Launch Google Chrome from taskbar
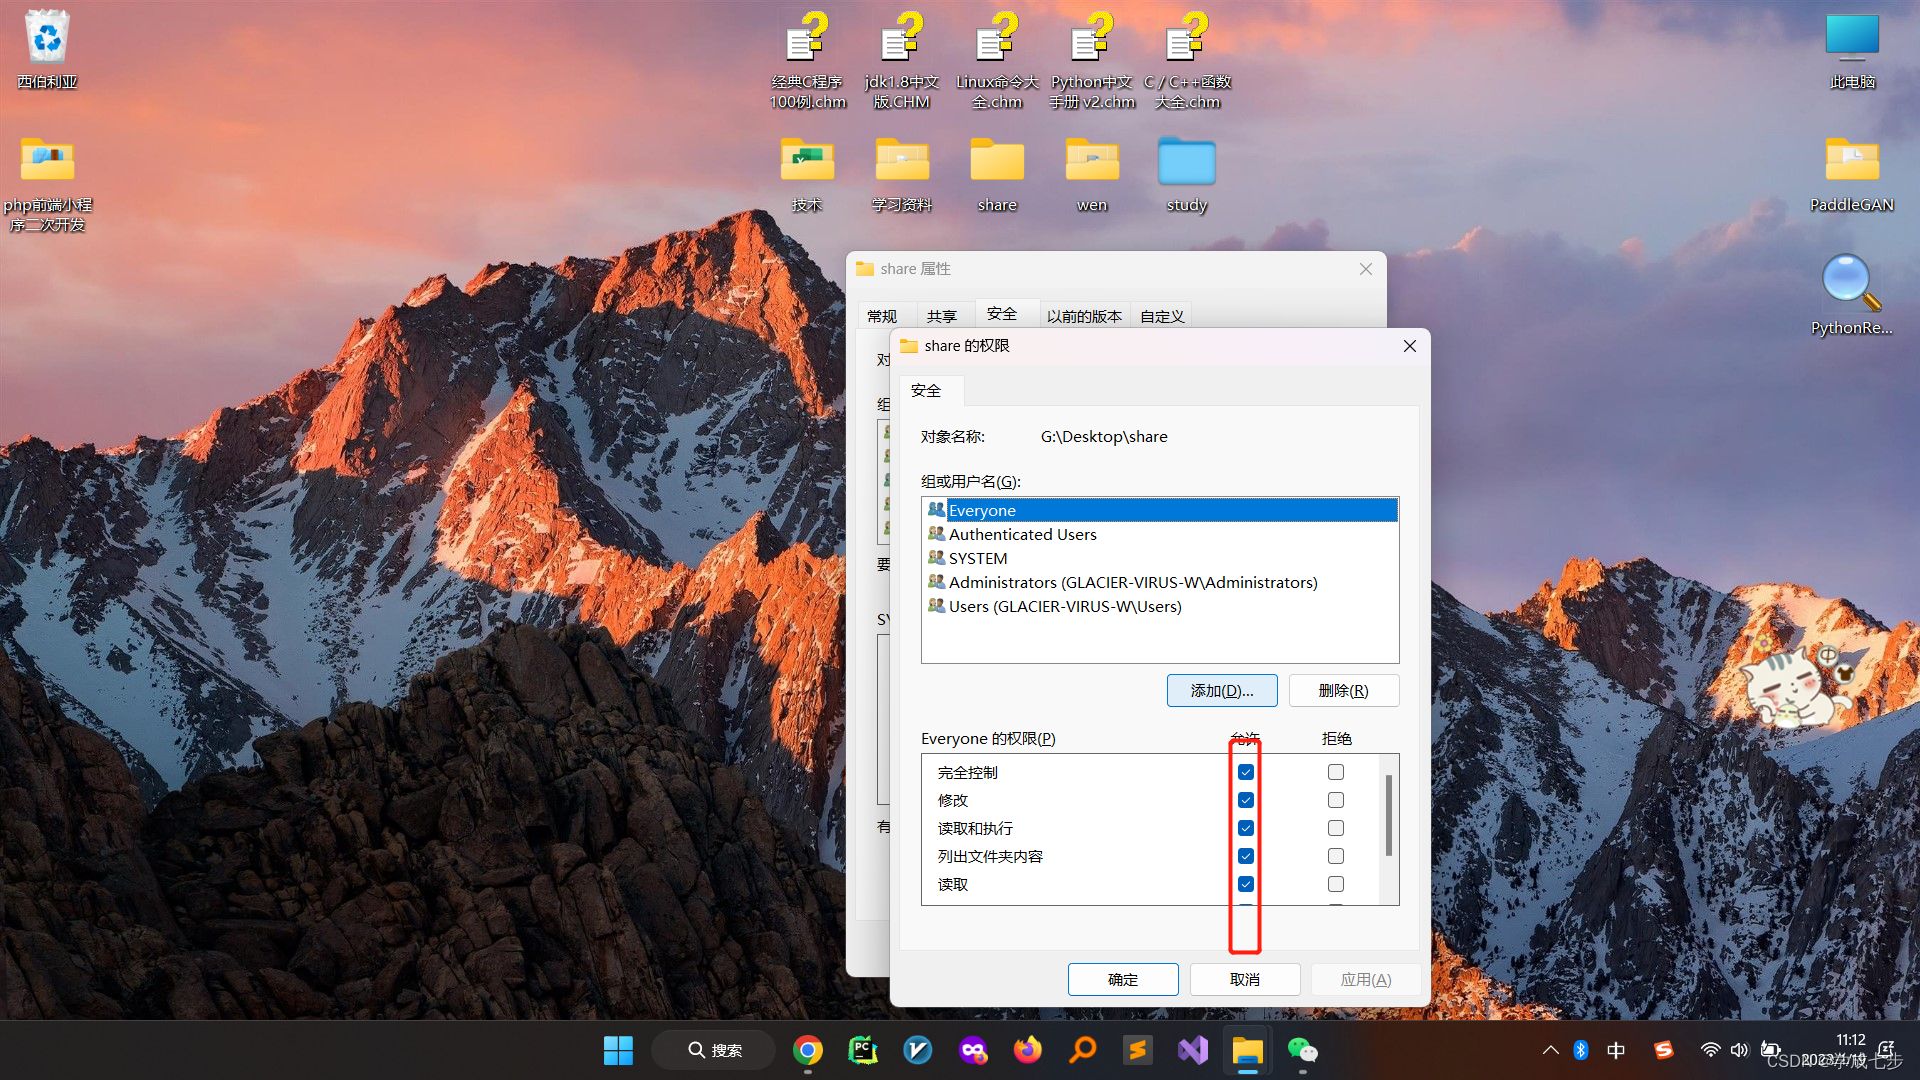Image resolution: width=1920 pixels, height=1080 pixels. (x=808, y=1050)
